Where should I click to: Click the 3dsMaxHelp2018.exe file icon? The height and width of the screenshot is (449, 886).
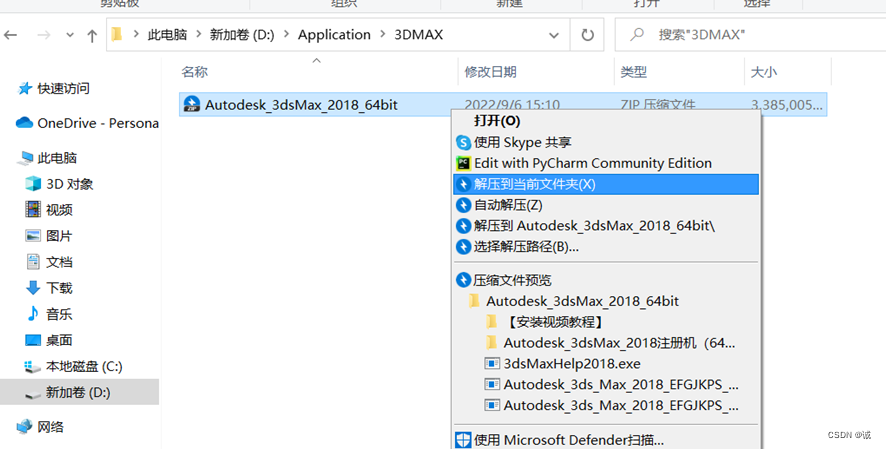[492, 363]
